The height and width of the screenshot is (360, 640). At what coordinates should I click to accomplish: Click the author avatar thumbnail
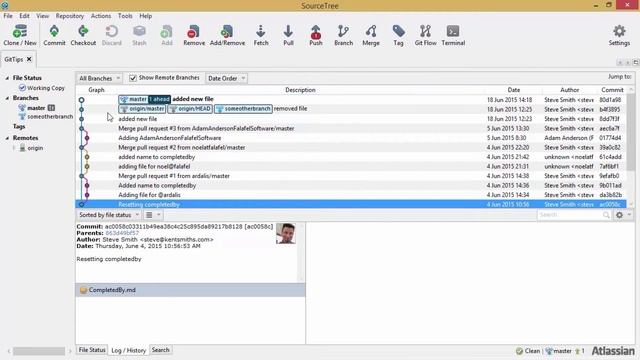[x=285, y=233]
